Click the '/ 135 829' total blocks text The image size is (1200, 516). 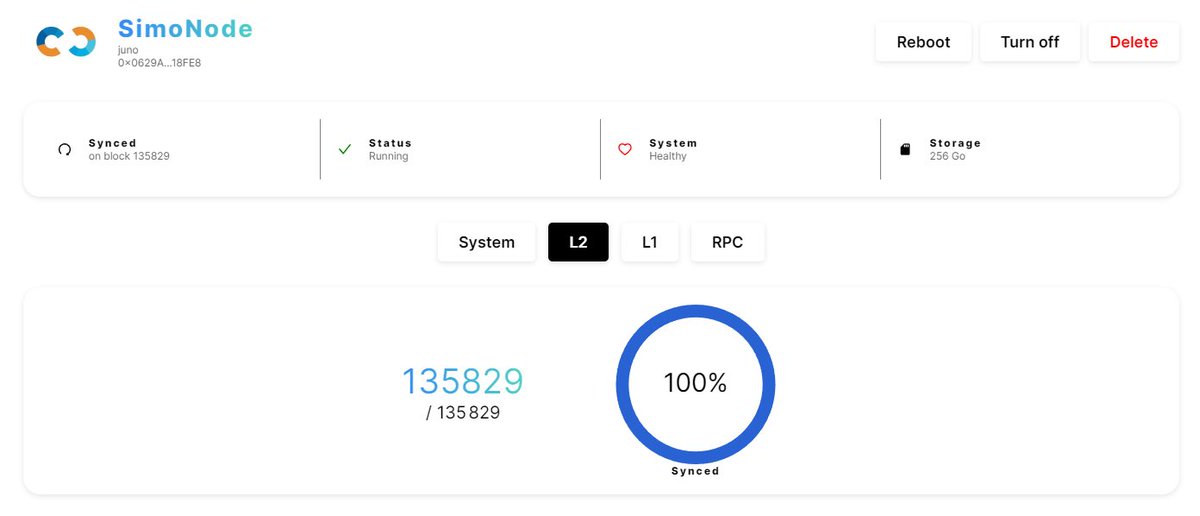(x=463, y=412)
